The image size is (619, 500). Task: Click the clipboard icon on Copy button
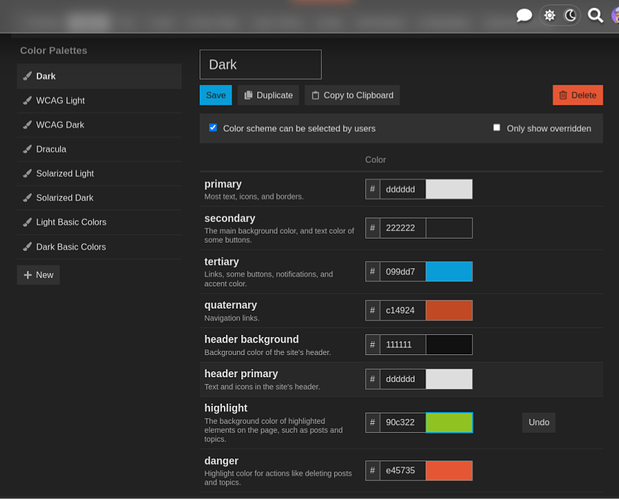315,96
